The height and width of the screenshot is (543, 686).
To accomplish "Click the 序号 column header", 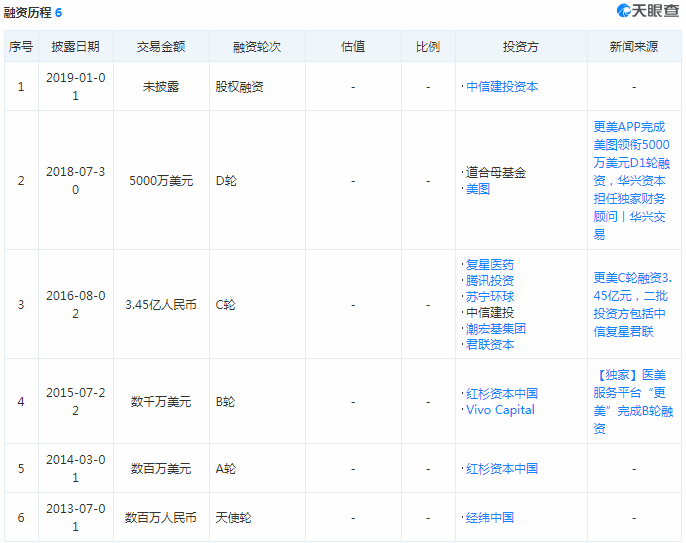I will [21, 46].
